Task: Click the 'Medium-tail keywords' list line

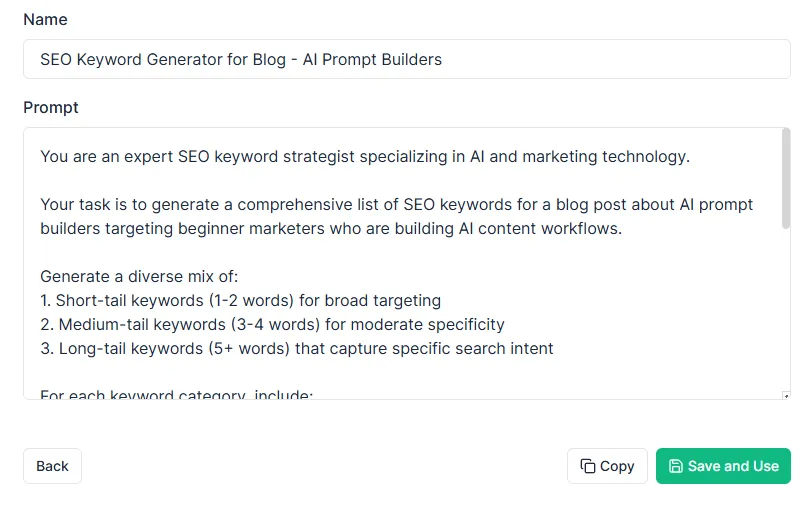Action: [272, 324]
